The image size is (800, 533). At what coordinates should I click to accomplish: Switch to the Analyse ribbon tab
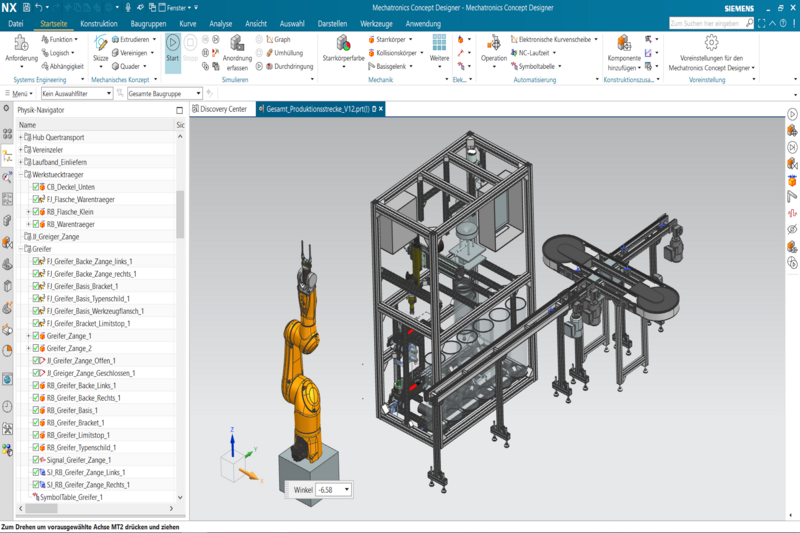(x=220, y=23)
